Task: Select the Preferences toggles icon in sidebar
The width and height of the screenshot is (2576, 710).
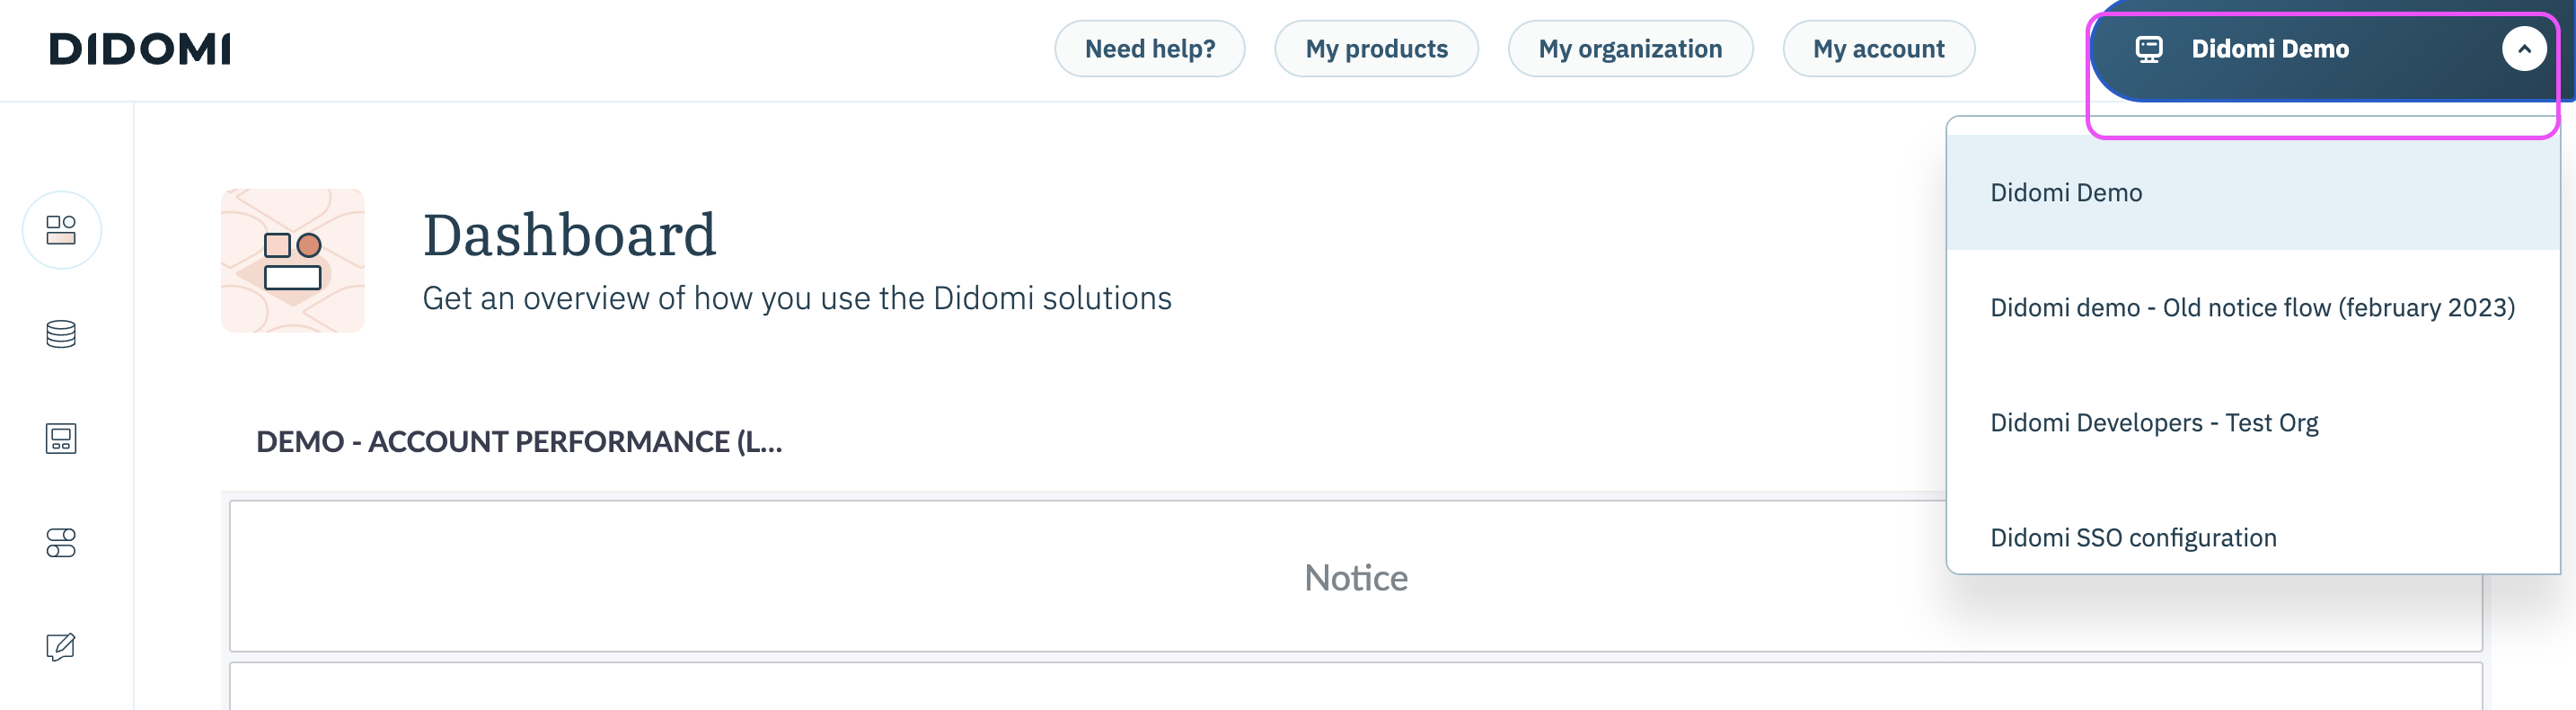Action: tap(61, 543)
